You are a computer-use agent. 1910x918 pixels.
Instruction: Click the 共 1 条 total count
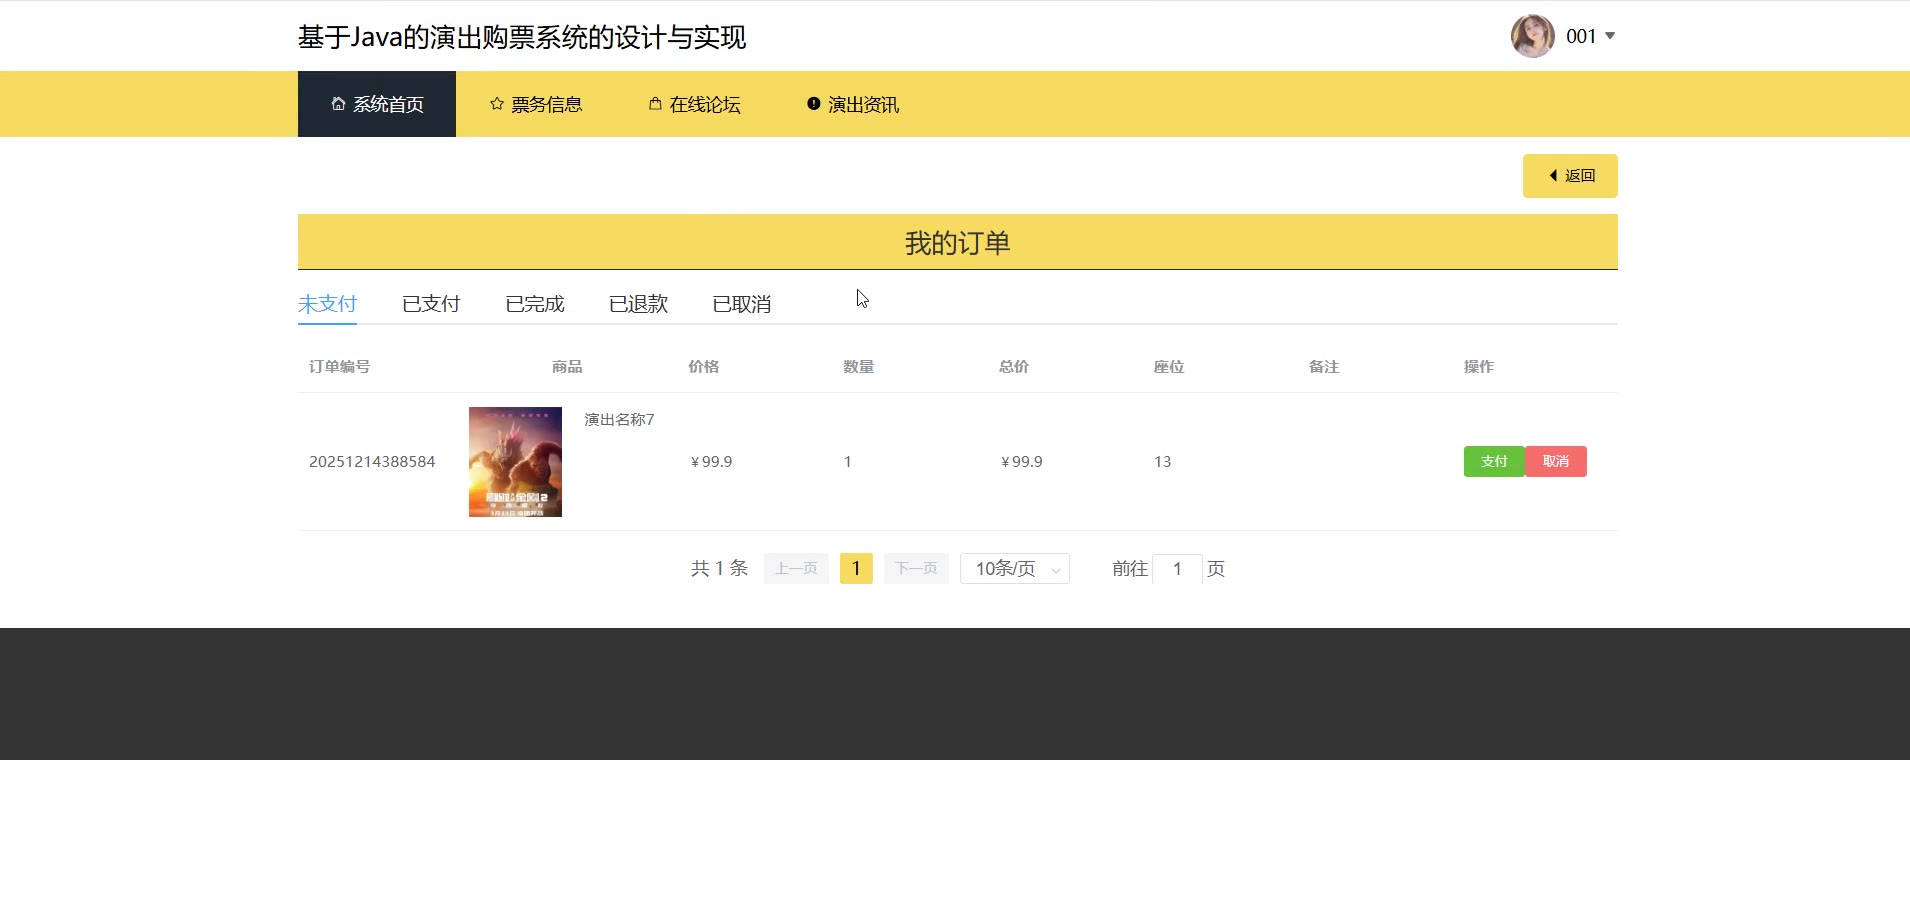point(719,569)
